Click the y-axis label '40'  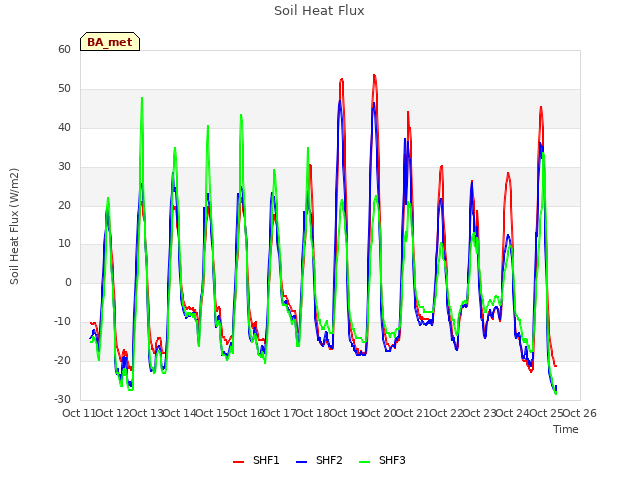[x=64, y=128]
